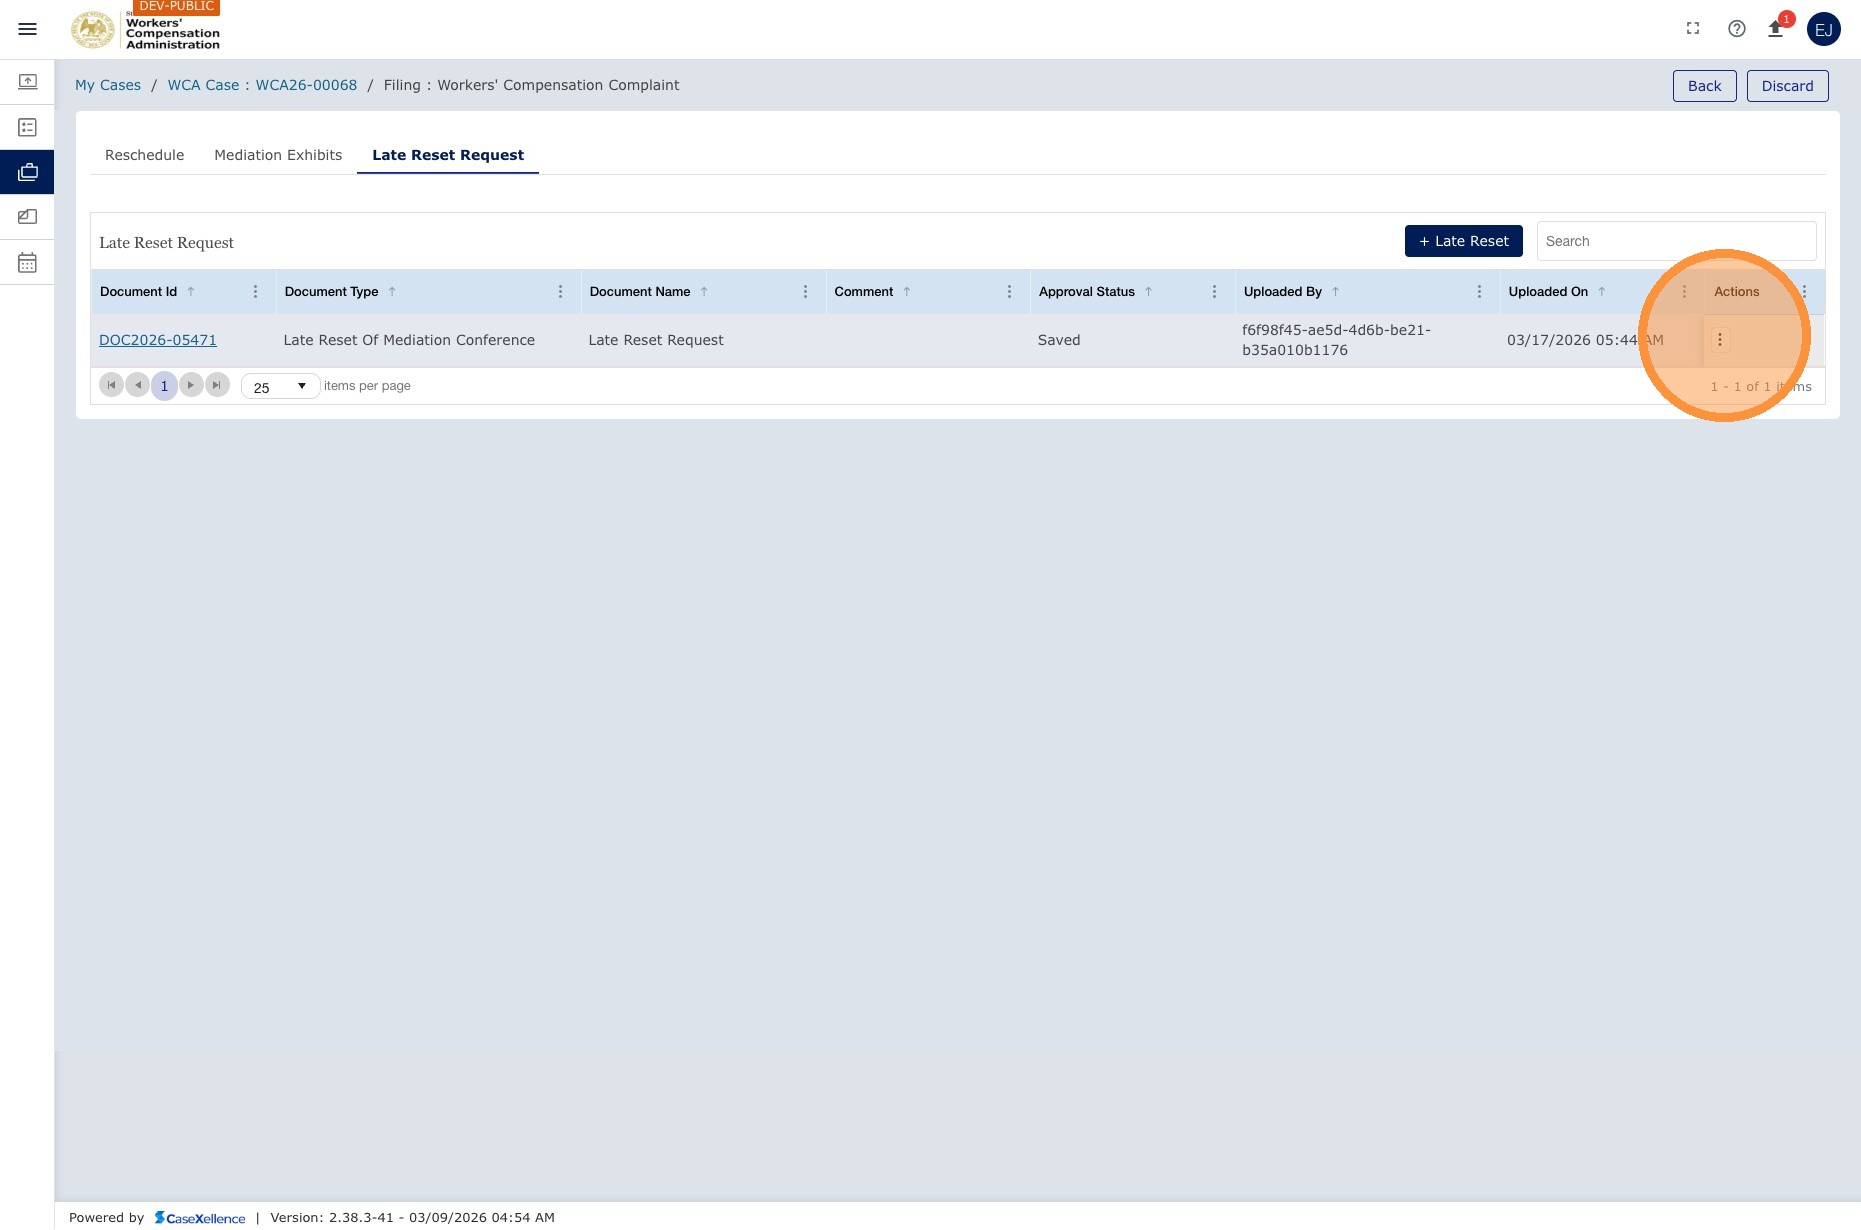Image resolution: width=1861 pixels, height=1230 pixels.
Task: Click the upload icon in the left sidebar
Action: [x=28, y=82]
